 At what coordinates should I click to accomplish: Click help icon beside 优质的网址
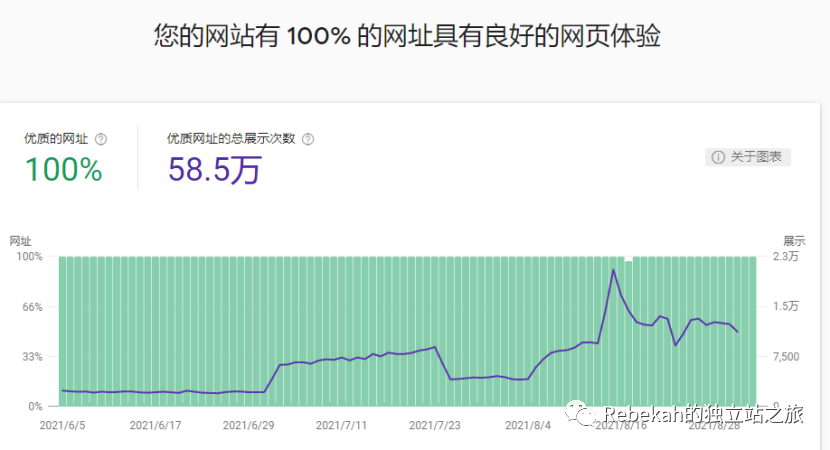pyautogui.click(x=101, y=139)
